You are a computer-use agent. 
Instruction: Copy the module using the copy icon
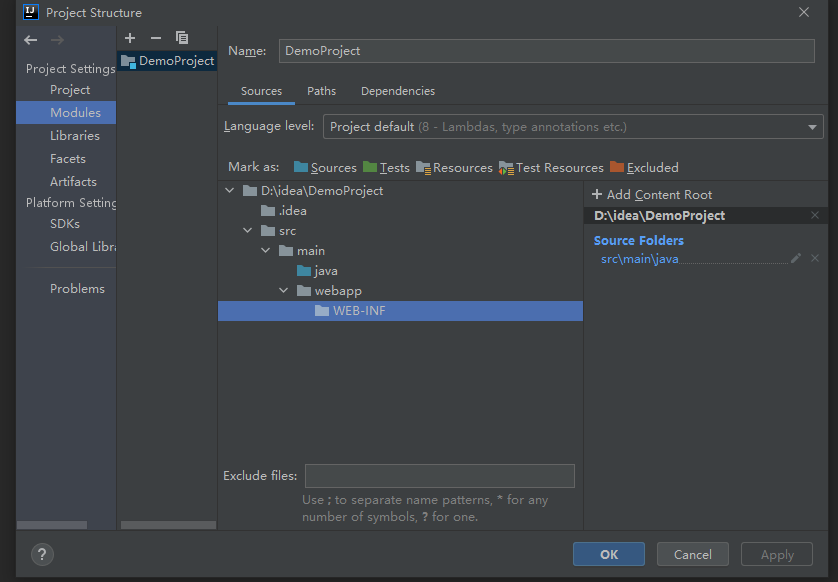coord(181,37)
